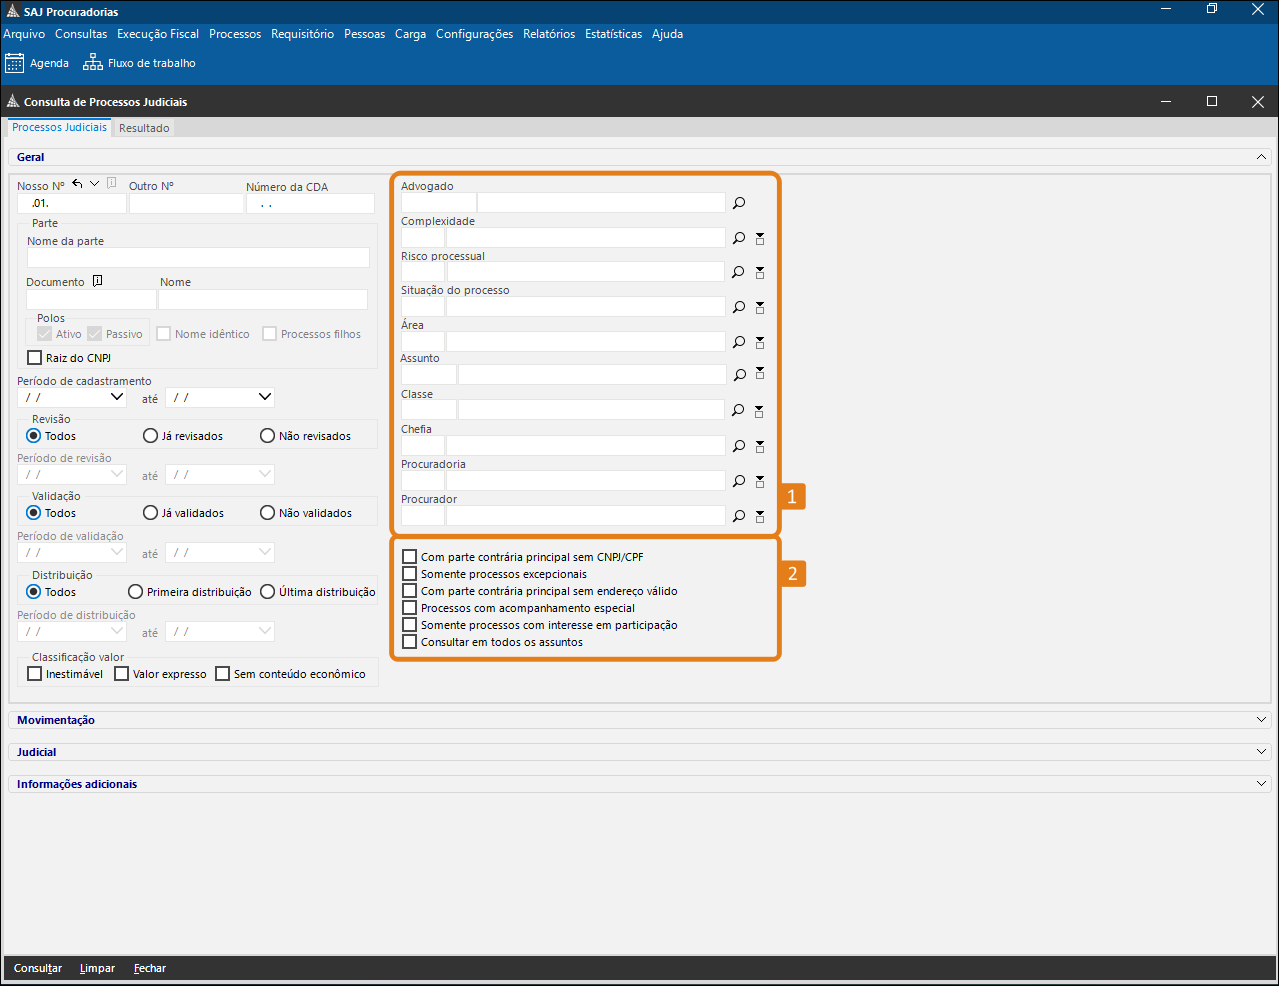The height and width of the screenshot is (986, 1279).
Task: Expand the Movimentação section
Action: 1262,720
